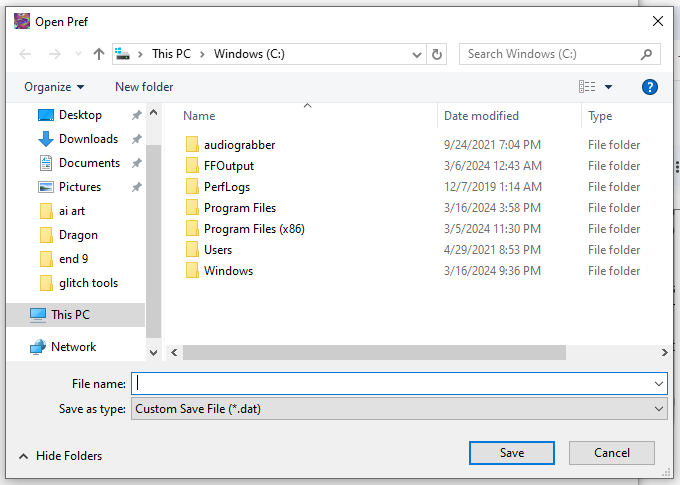Click navigation pane scroll down arrow
This screenshot has width=680, height=485.
pyautogui.click(x=153, y=353)
